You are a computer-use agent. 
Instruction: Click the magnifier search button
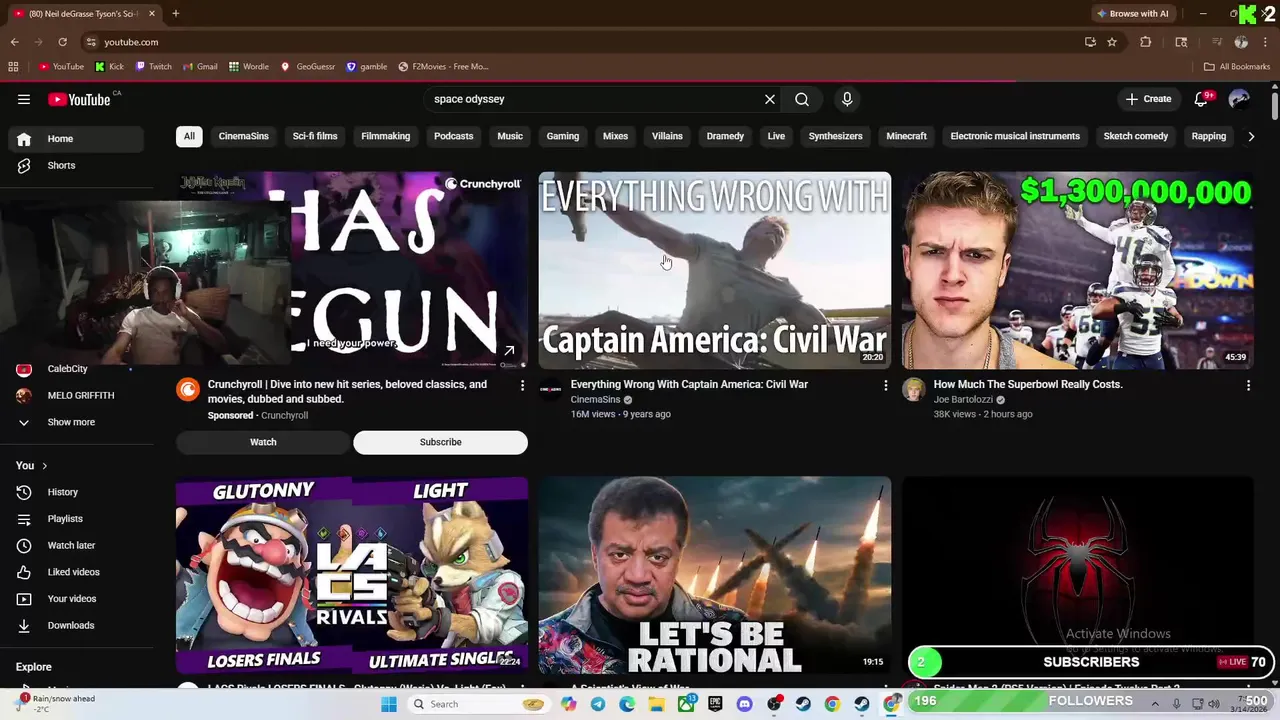tap(802, 99)
